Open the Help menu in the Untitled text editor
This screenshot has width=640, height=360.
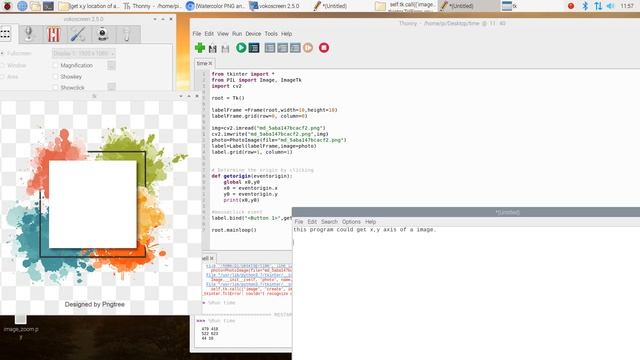370,222
